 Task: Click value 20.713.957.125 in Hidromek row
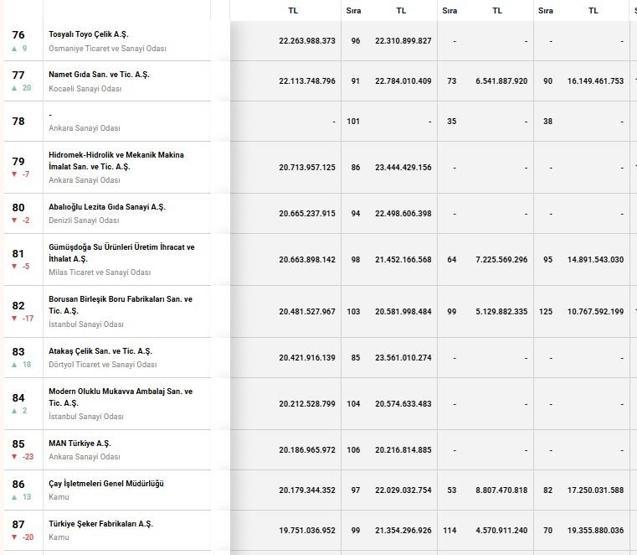point(307,167)
